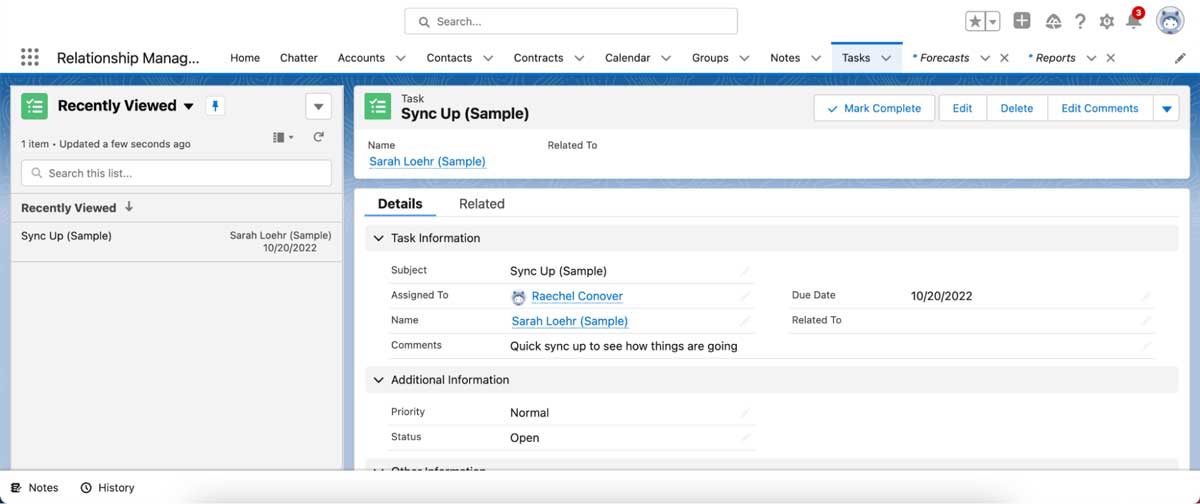Open more actions dropdown next to Edit Comments

pyautogui.click(x=1166, y=108)
